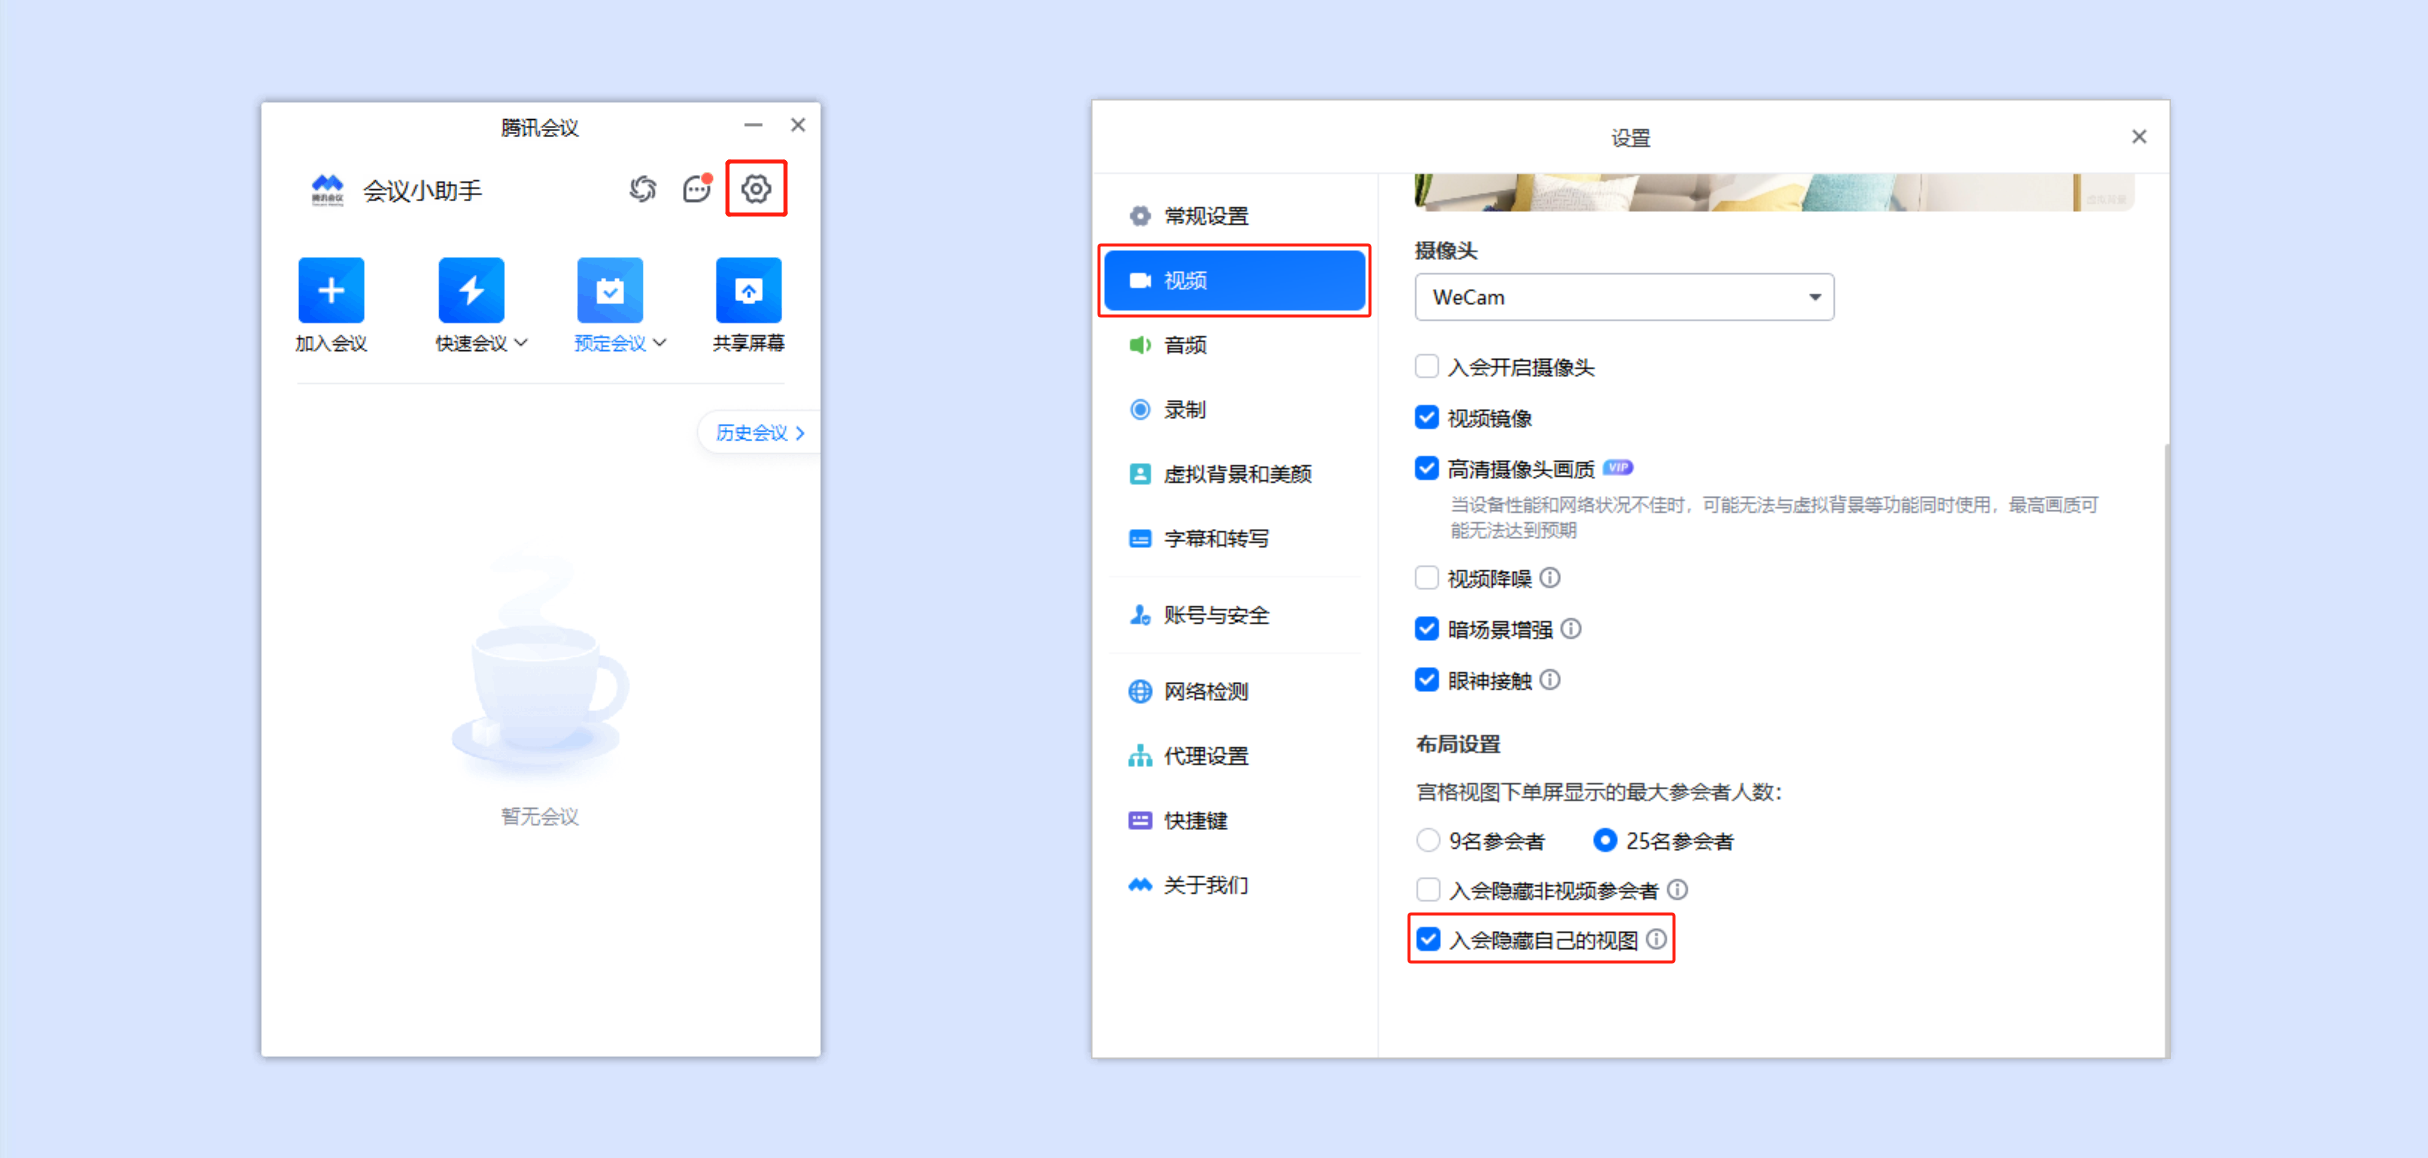Open 快捷键 settings
The image size is (2428, 1158).
click(x=1234, y=820)
